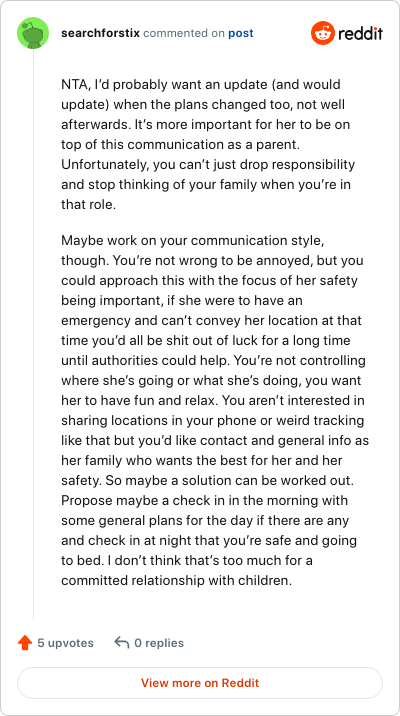Click the reply arrow icon

click(x=121, y=643)
